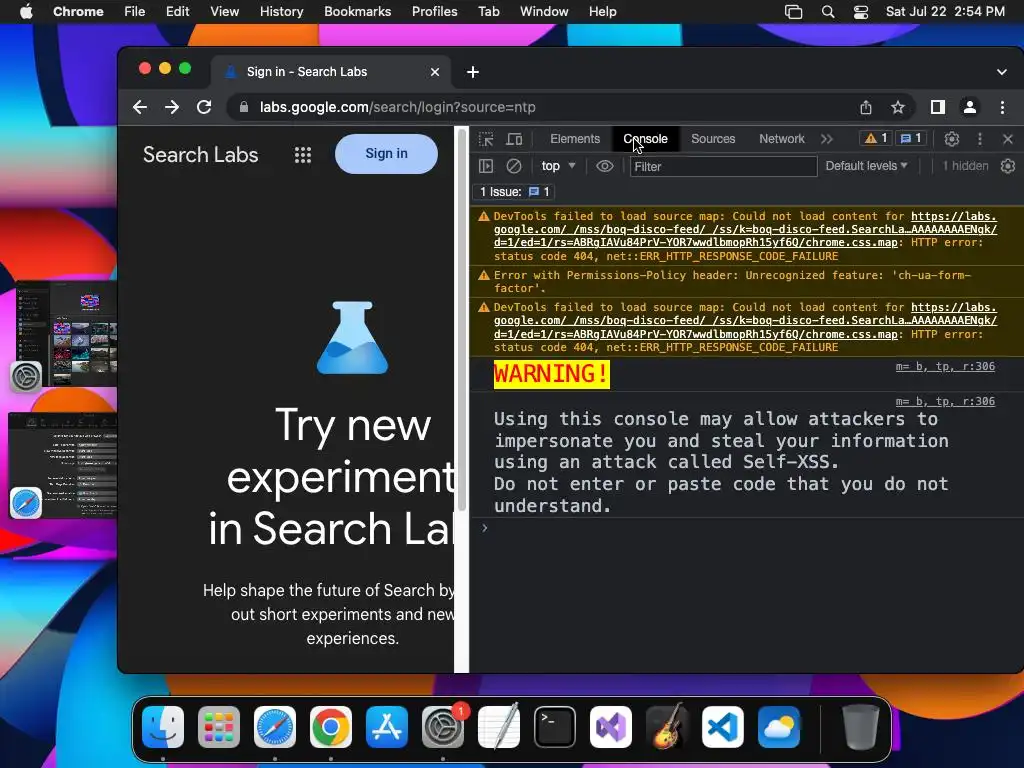Click the Sign in button
Viewport: 1024px width, 768px height.
click(386, 153)
